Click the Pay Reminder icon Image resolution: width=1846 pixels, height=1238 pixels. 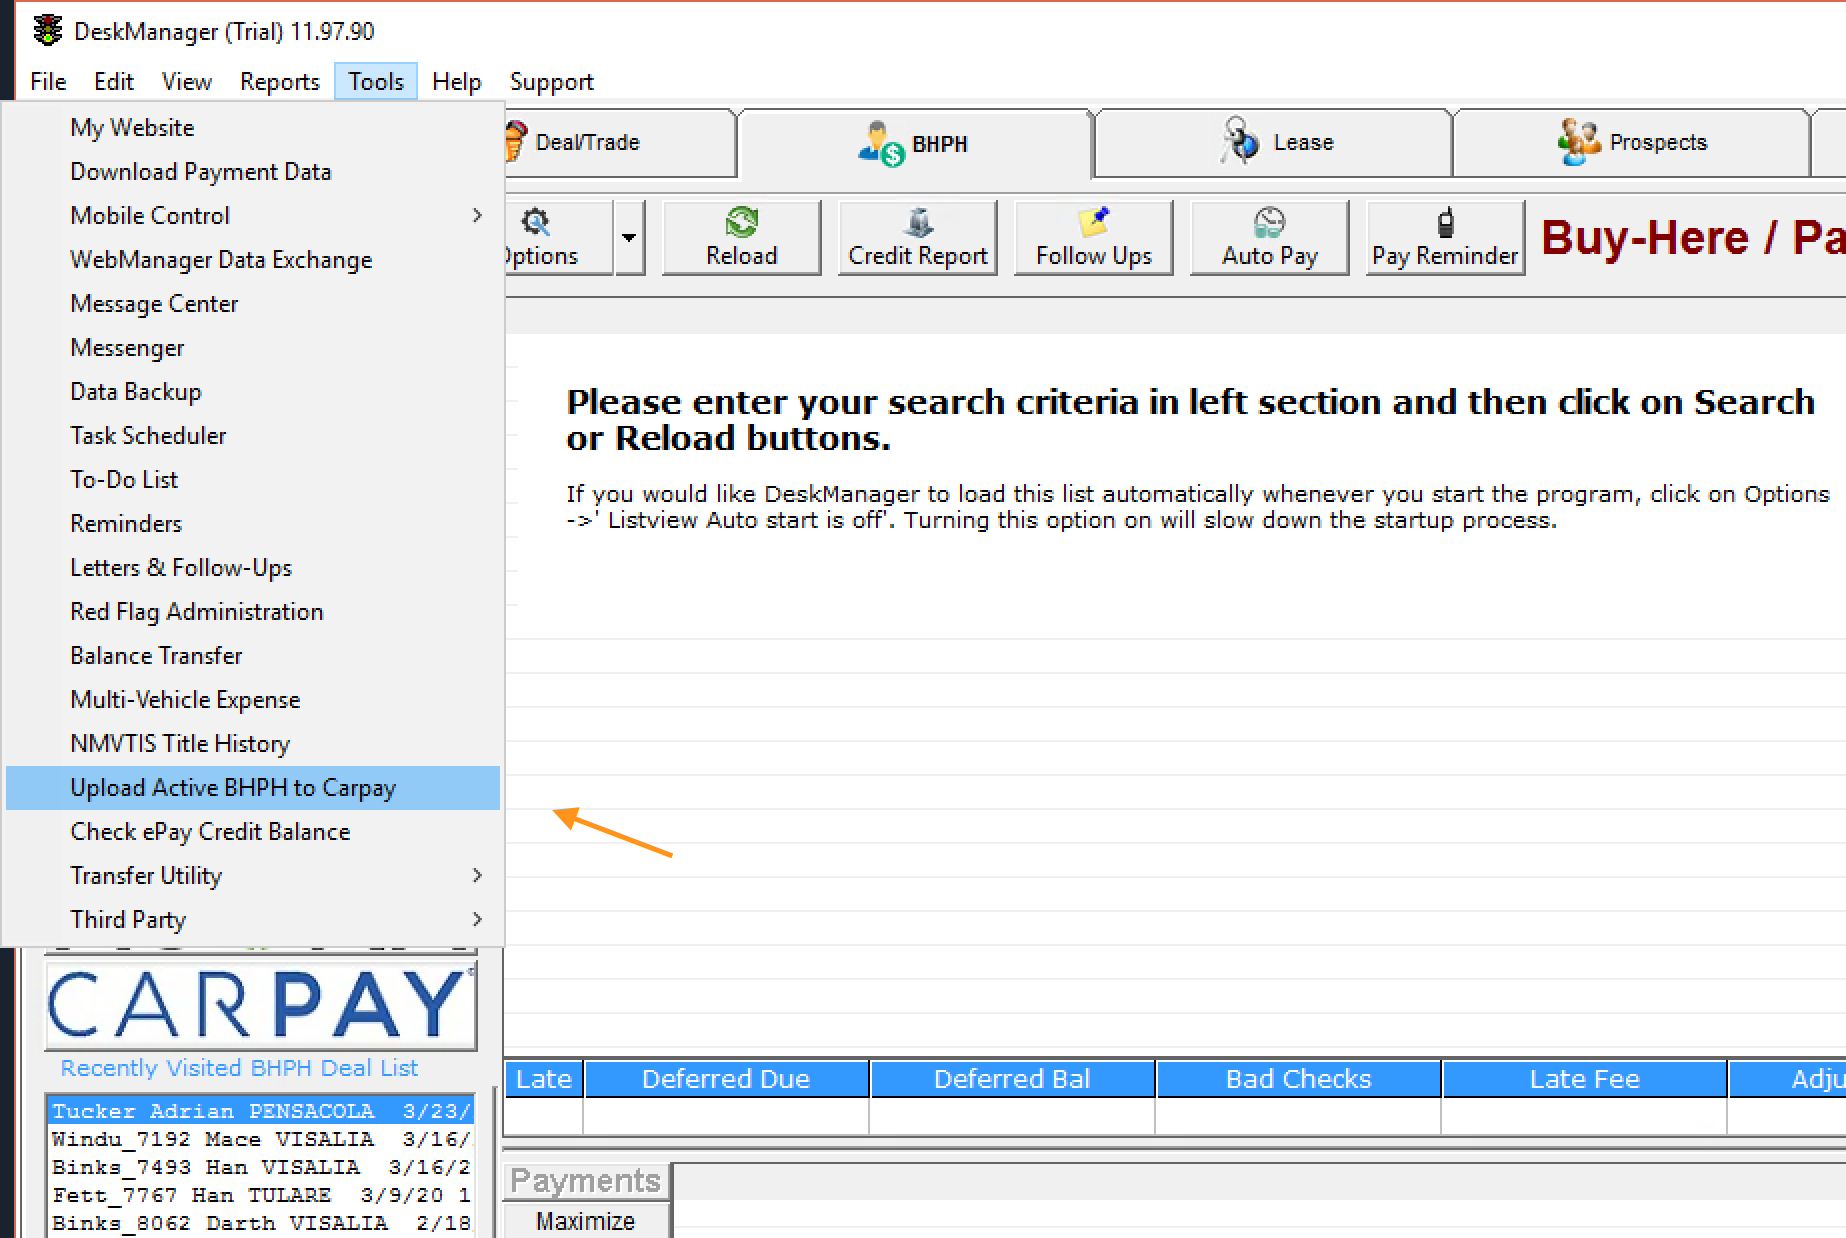click(x=1445, y=223)
